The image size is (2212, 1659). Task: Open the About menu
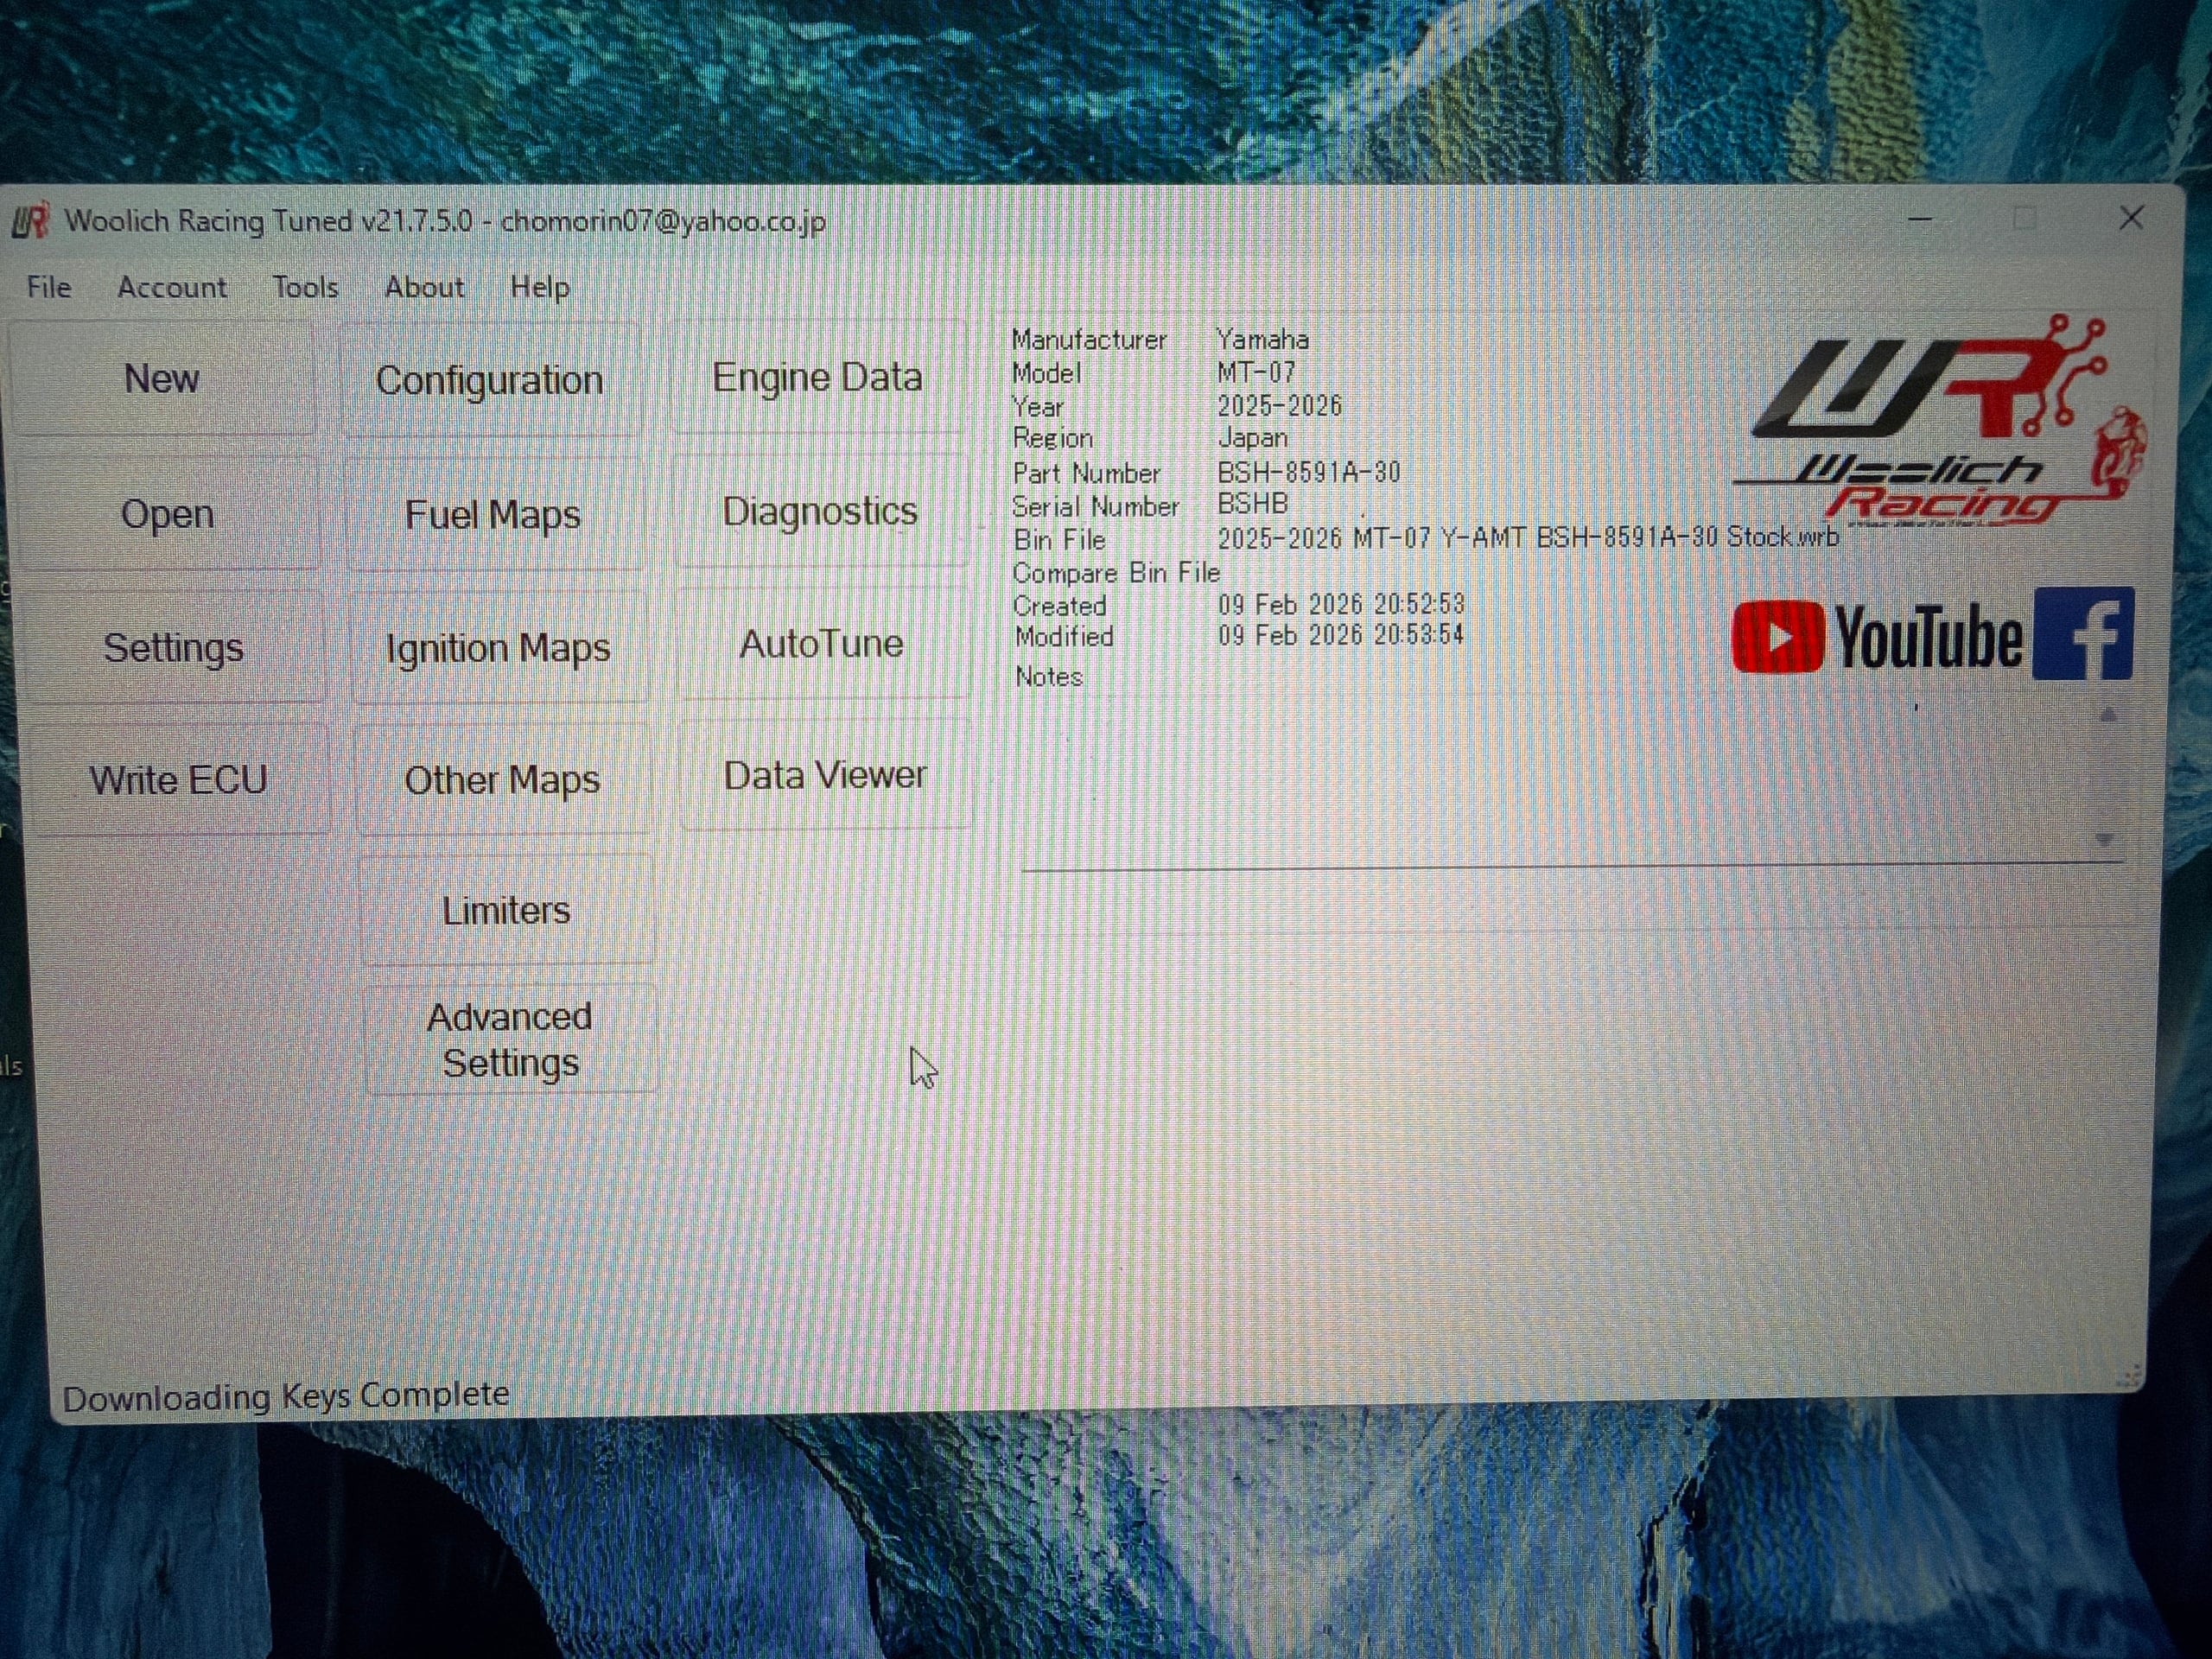(424, 288)
